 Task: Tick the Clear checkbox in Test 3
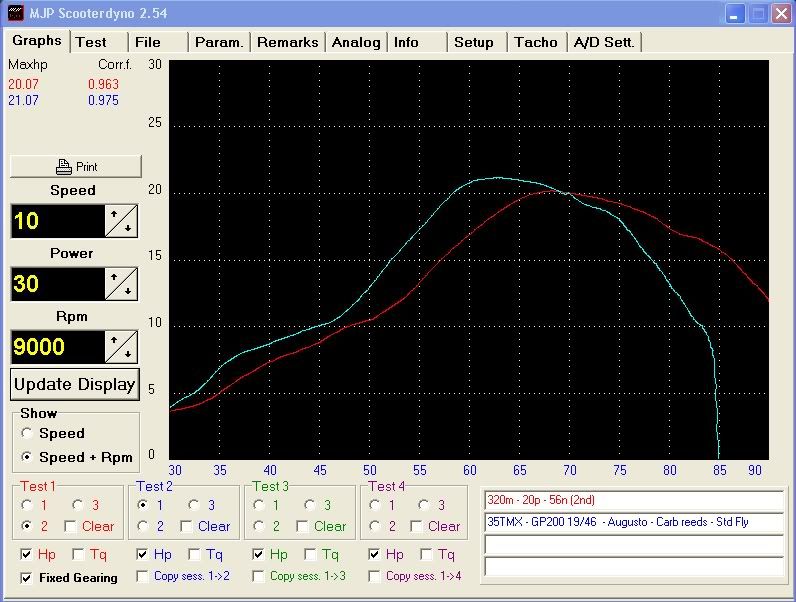302,526
